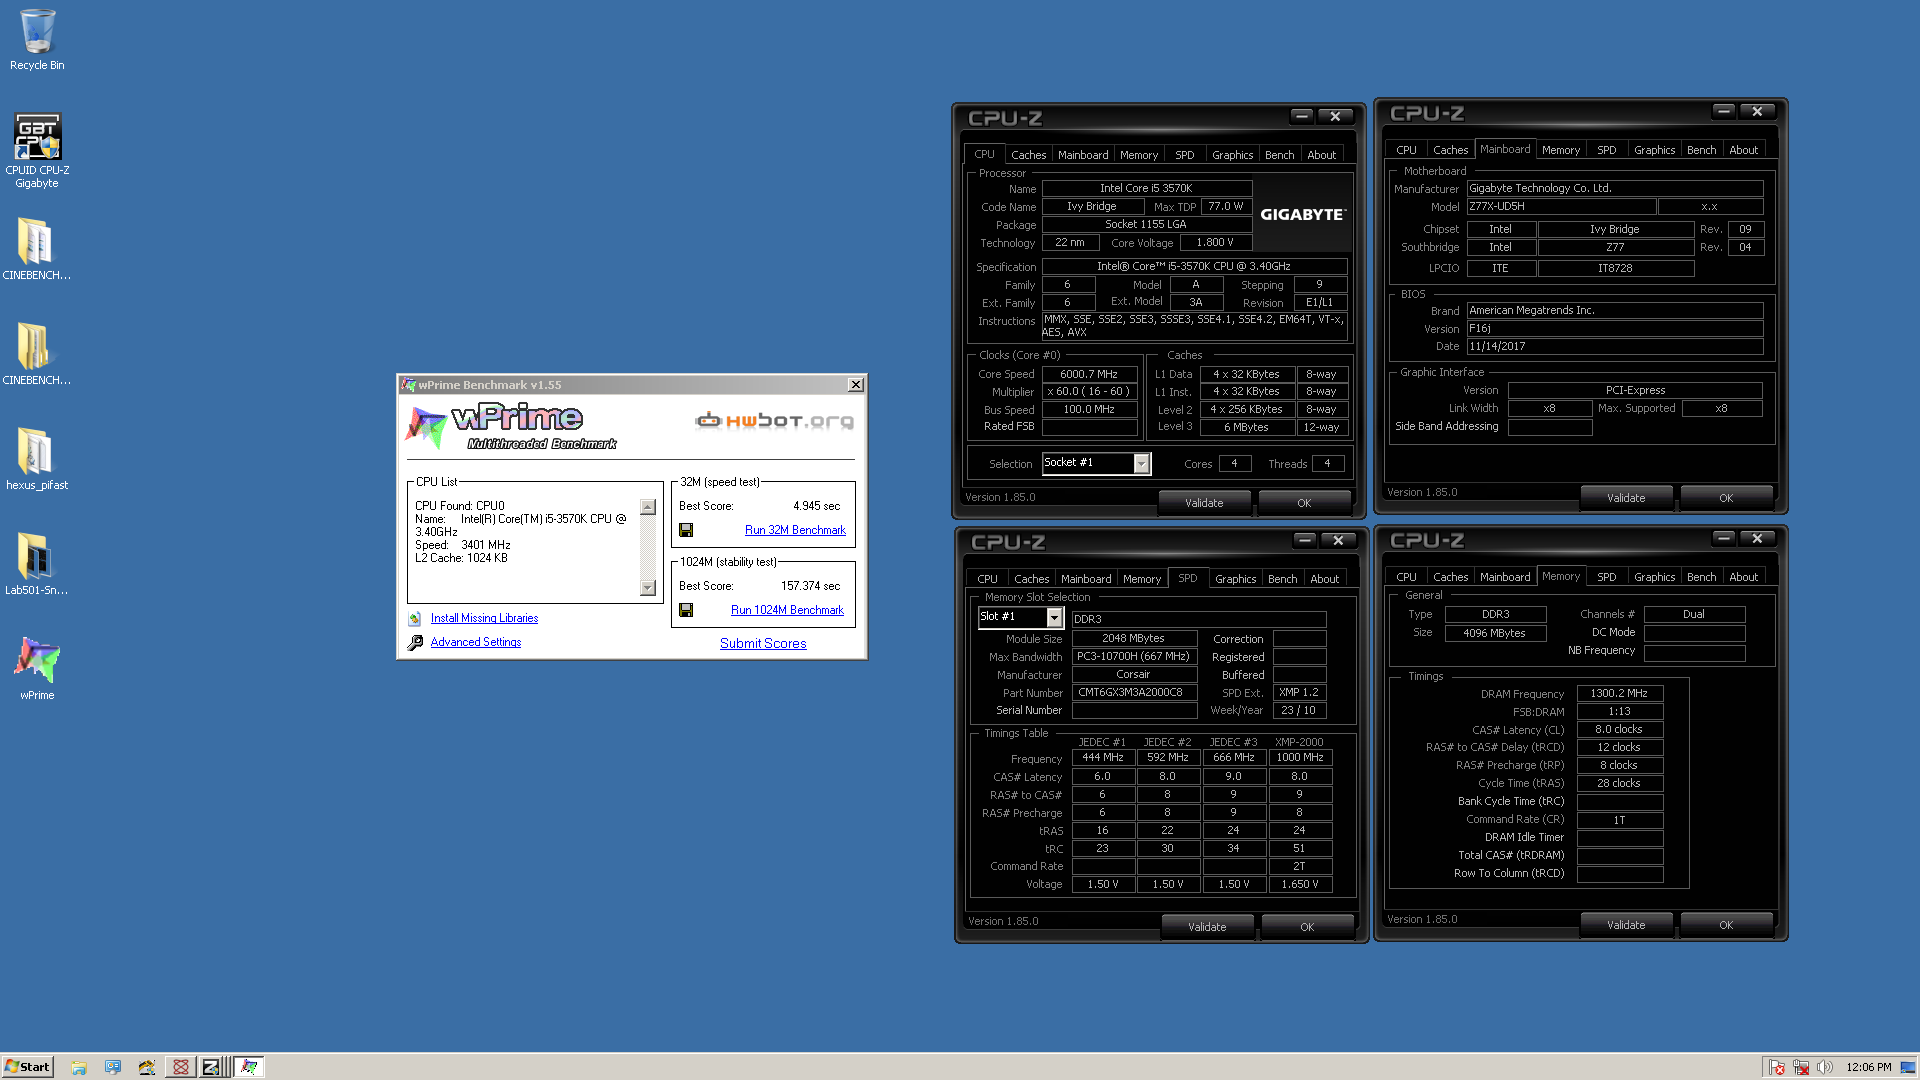Viewport: 1920px width, 1080px height.
Task: Open SPD tab in Memory window
Action: [x=1606, y=577]
